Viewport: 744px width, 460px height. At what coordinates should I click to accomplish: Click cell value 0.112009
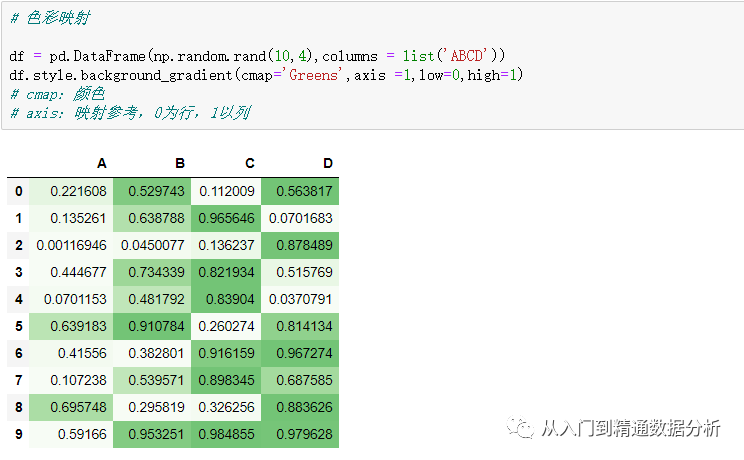(x=227, y=191)
